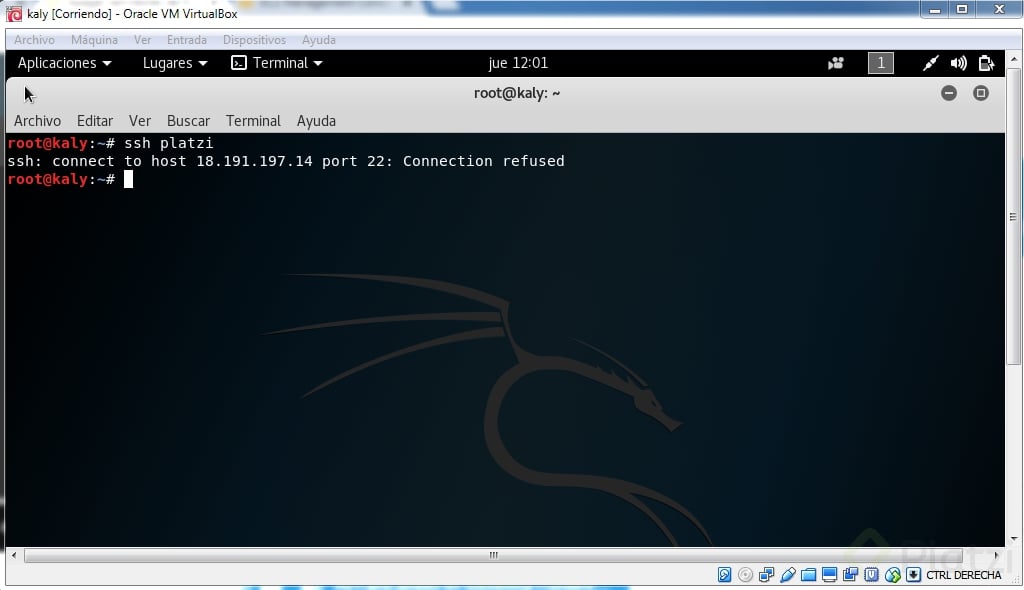The width and height of the screenshot is (1024, 590).
Task: Open the terminal window Ayuda menu
Action: pos(316,121)
